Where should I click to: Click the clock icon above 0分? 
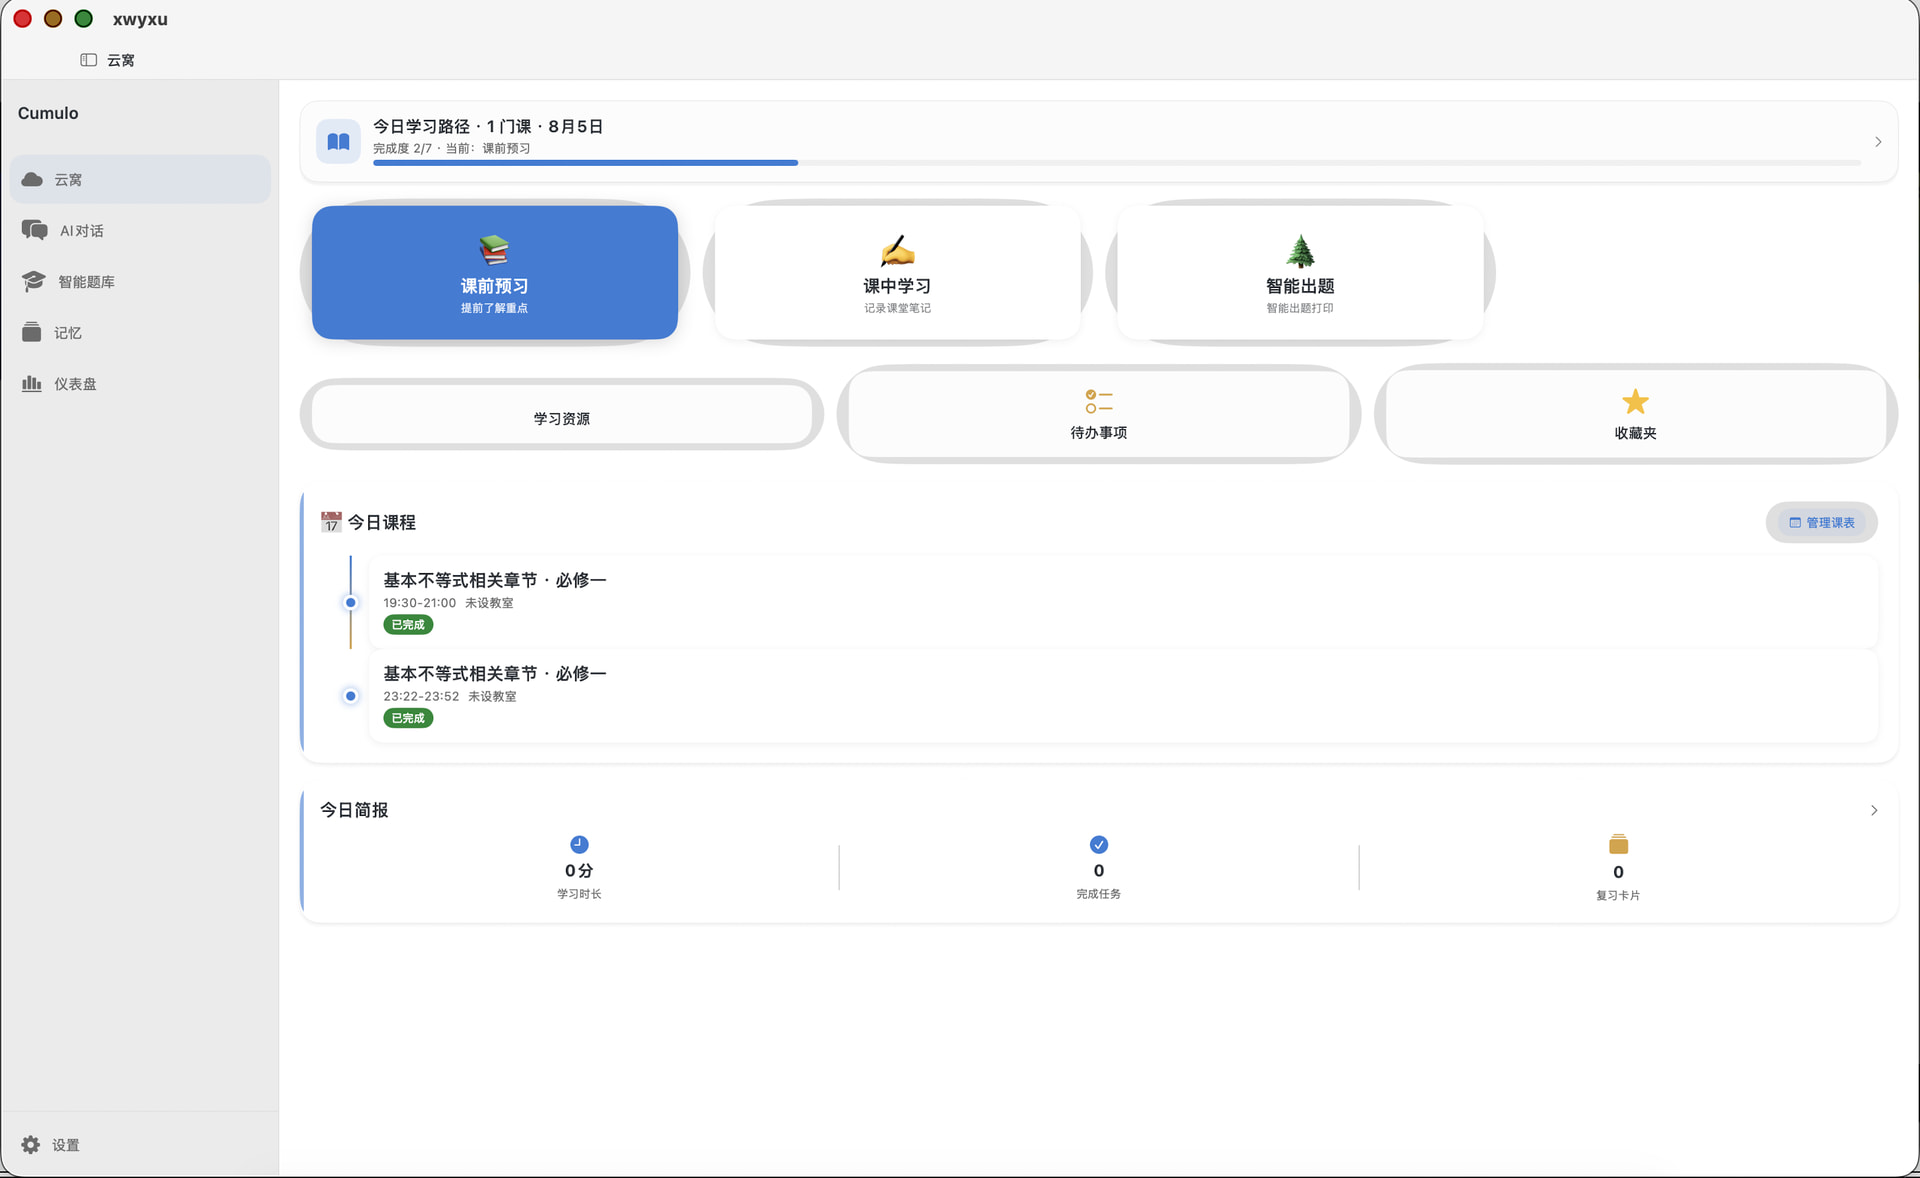point(579,845)
